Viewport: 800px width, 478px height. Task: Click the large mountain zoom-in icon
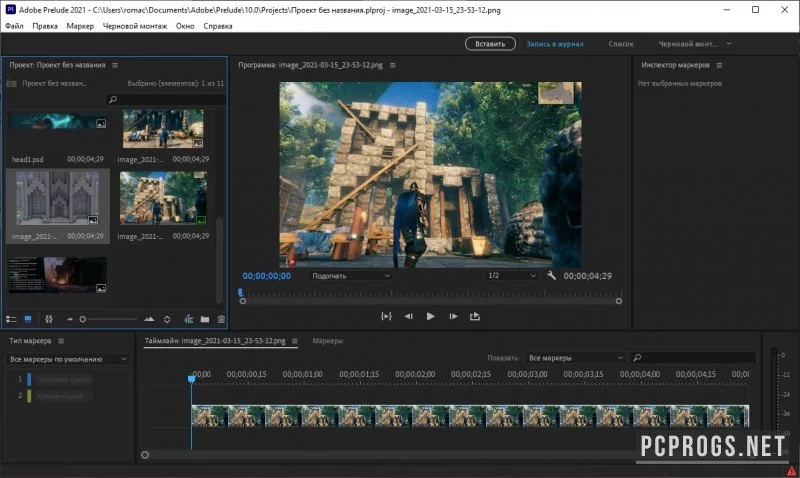[149, 319]
